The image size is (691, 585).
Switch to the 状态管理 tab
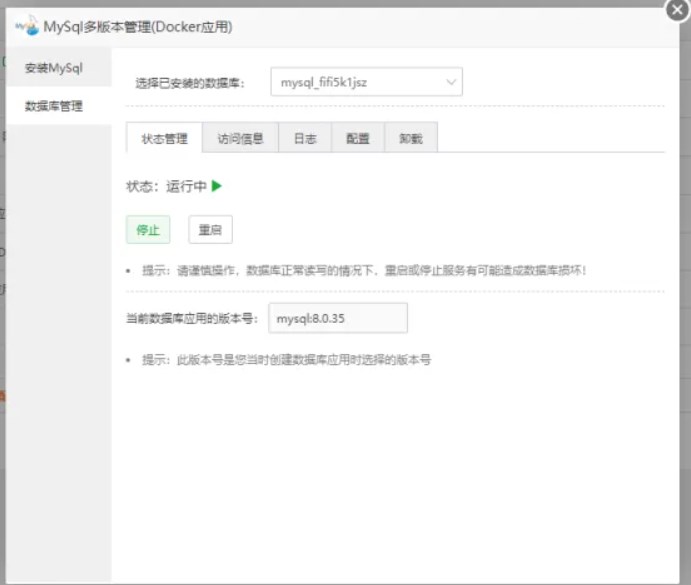pos(164,139)
